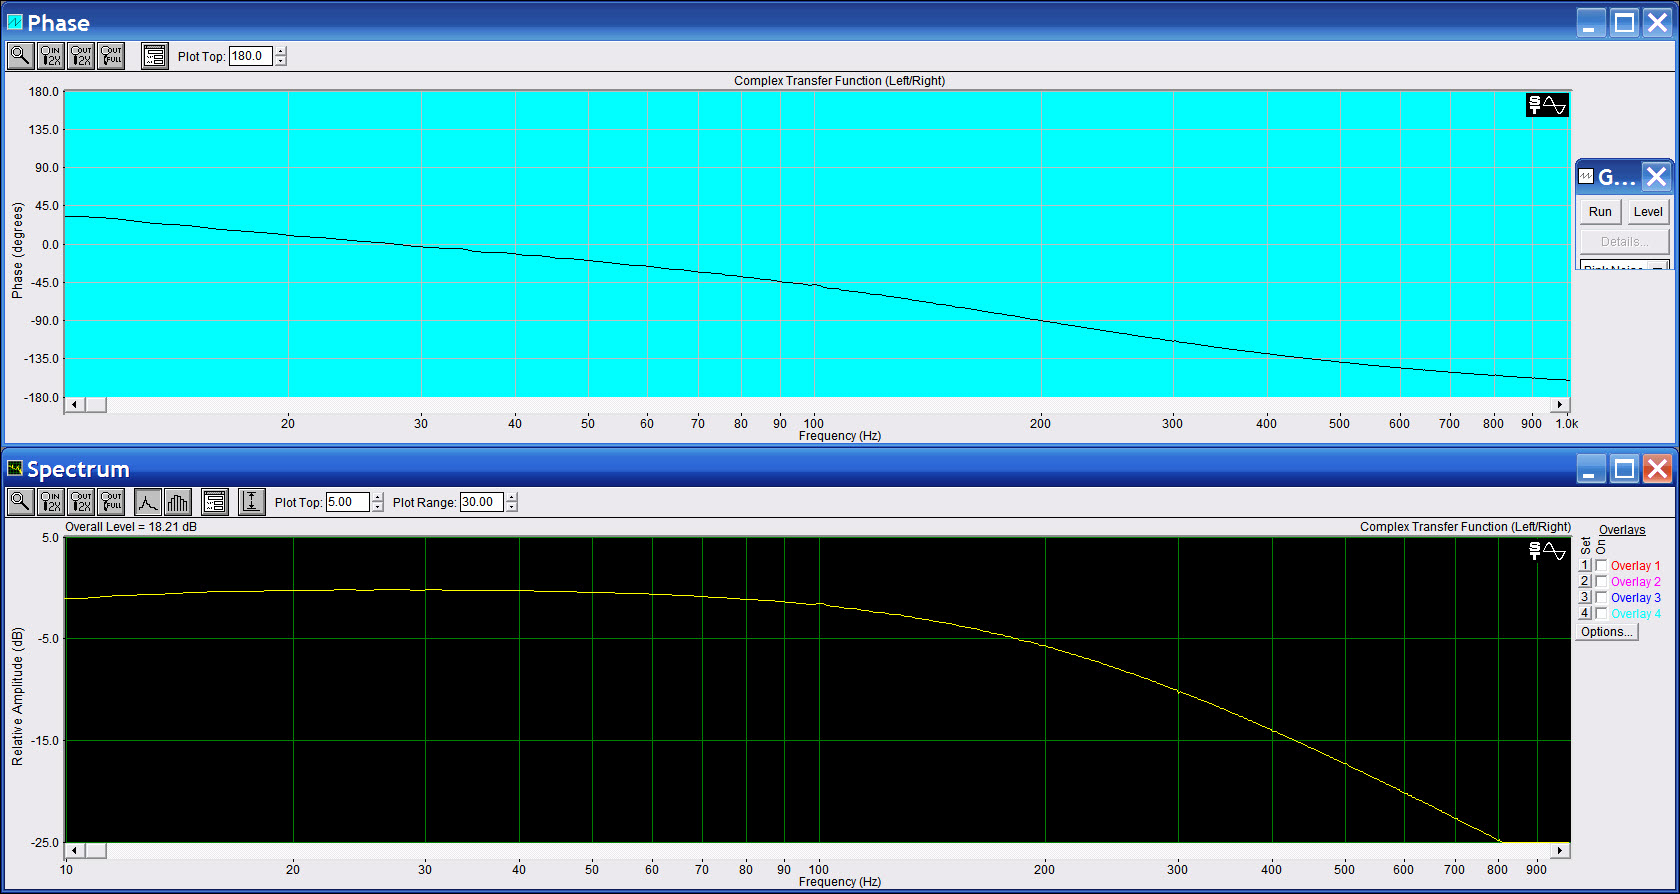
Task: Enable the Overlay 1 checkbox
Action: point(1601,566)
